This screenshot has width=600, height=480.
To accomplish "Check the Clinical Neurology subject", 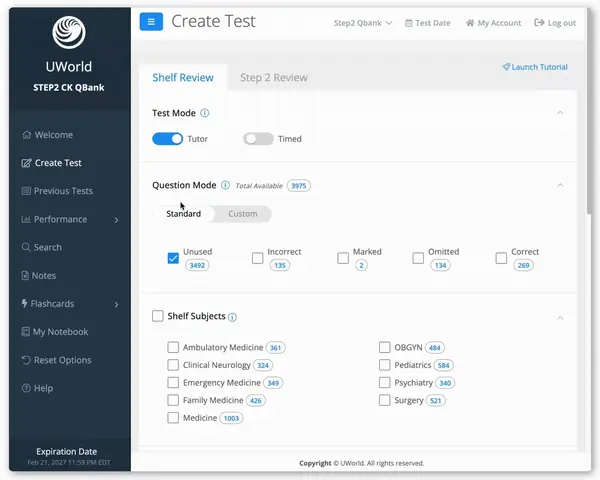I will point(173,365).
